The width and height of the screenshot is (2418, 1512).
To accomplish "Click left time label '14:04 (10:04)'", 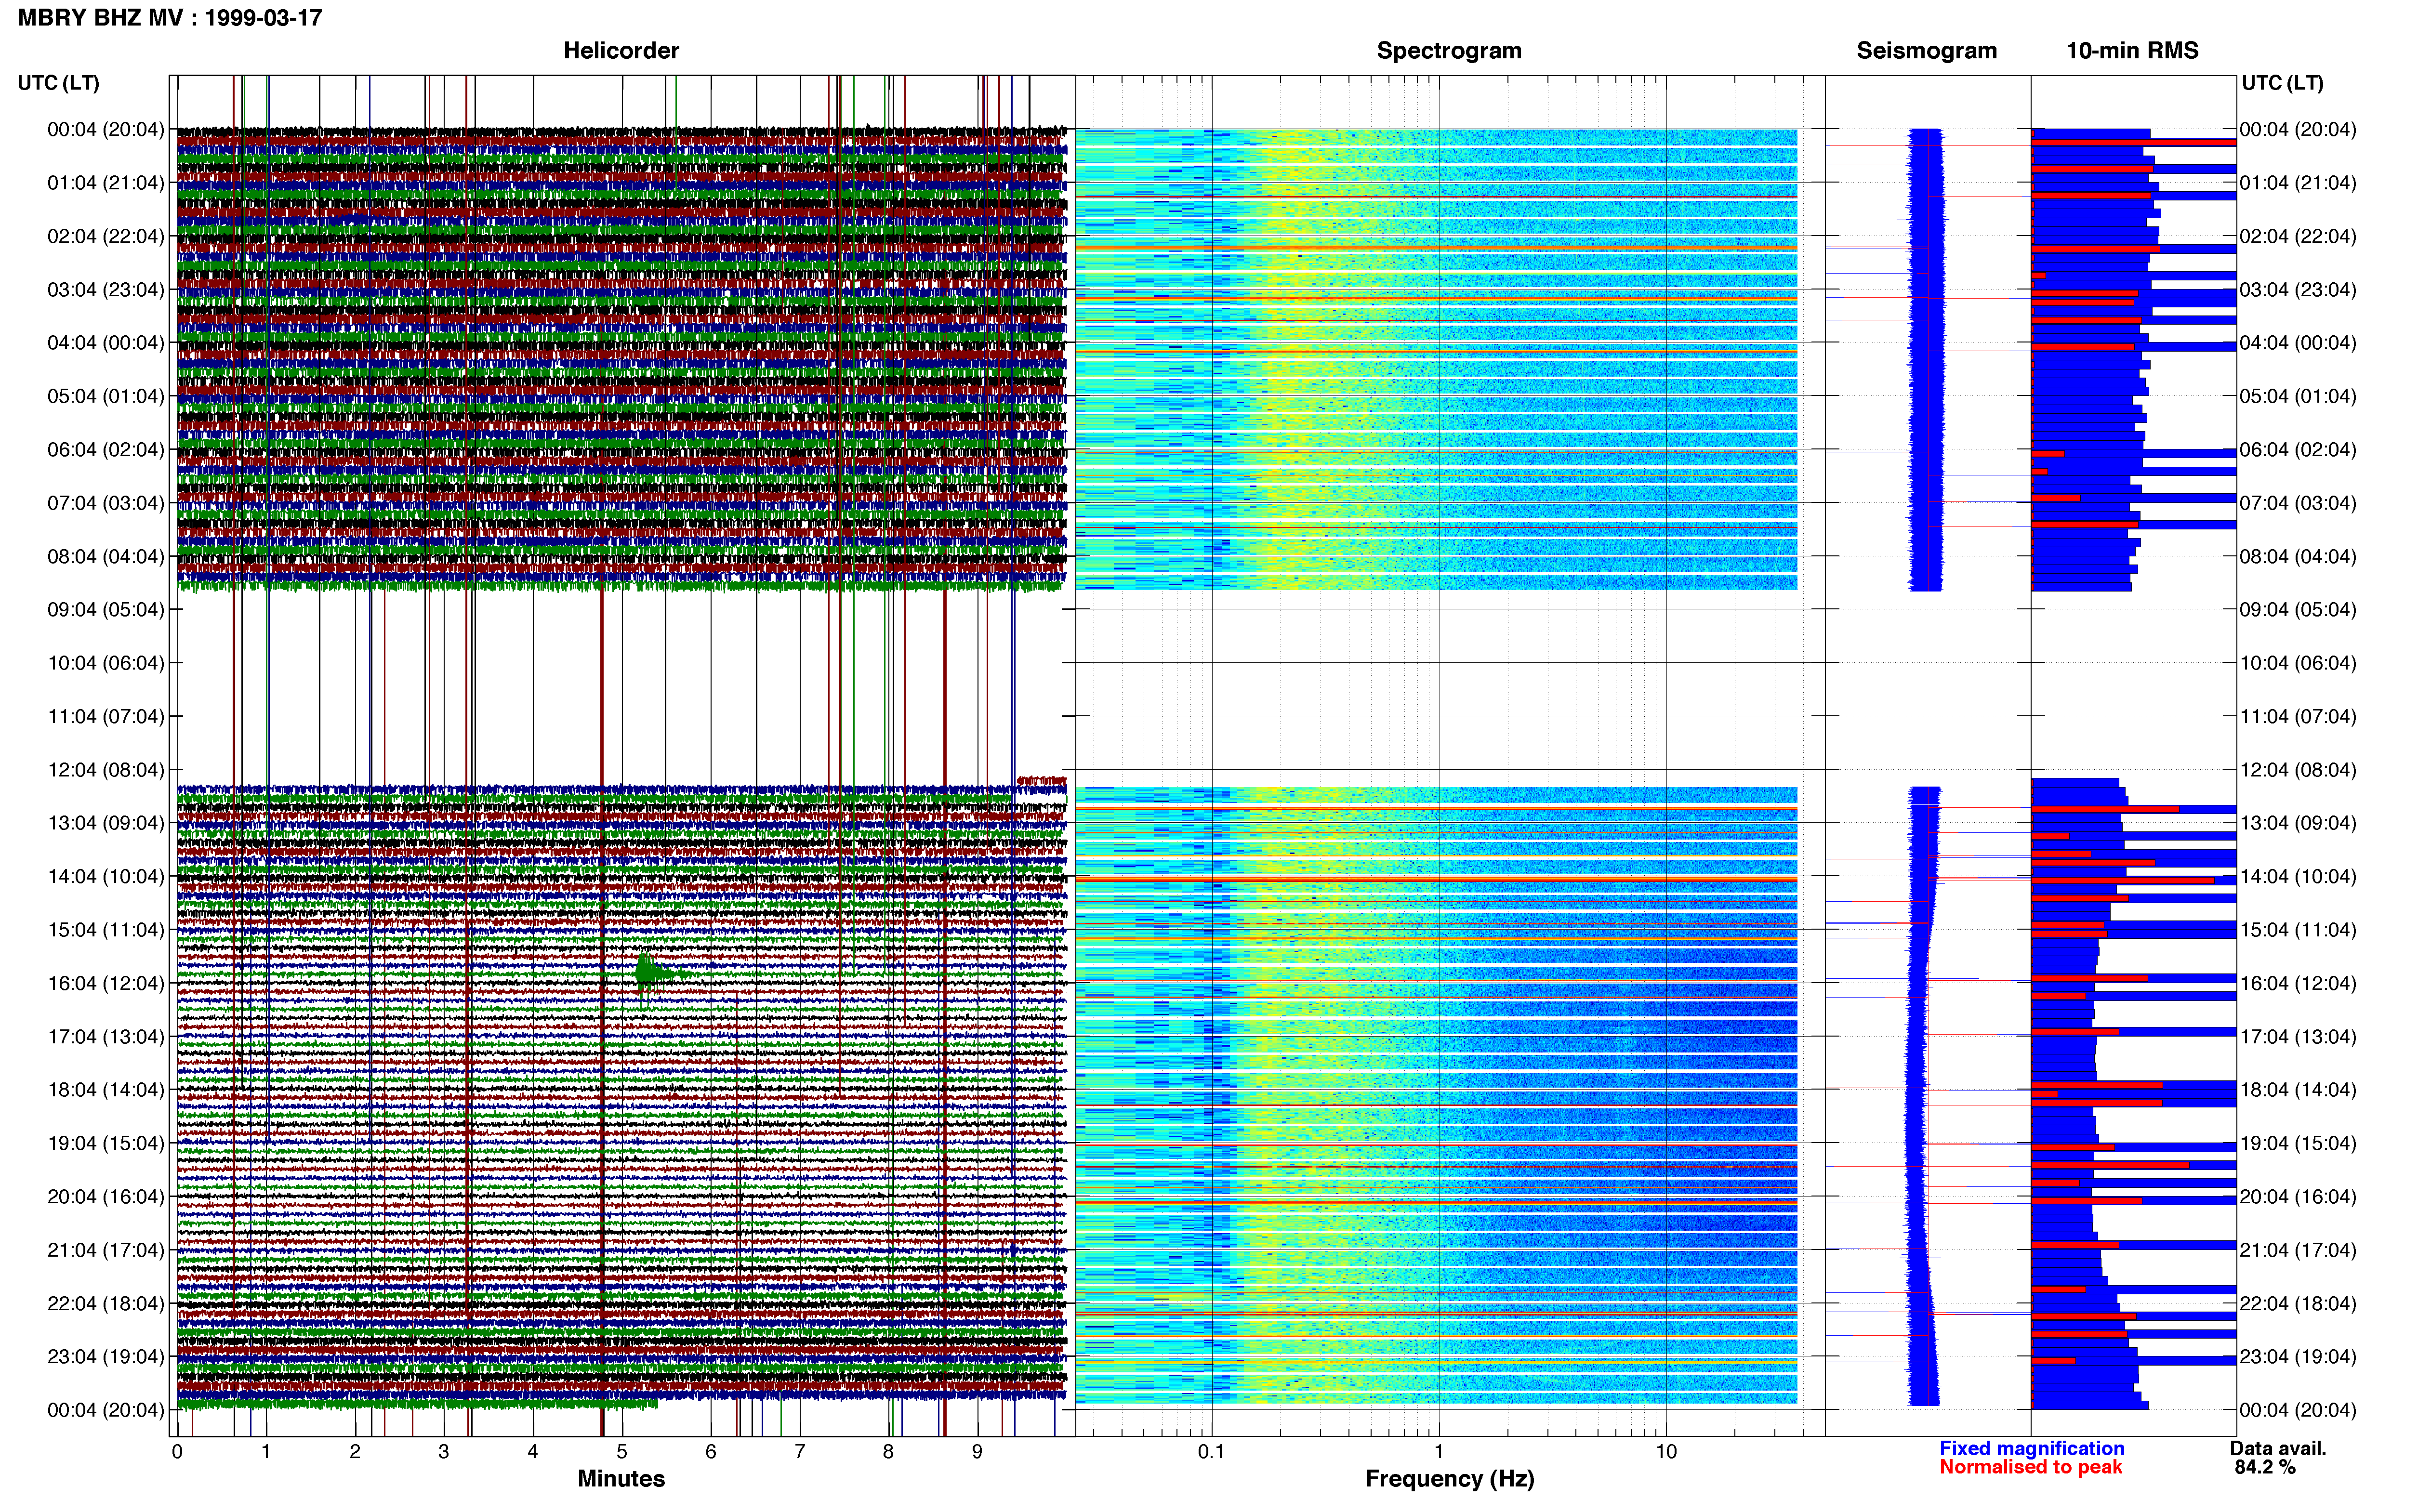I will click(106, 876).
